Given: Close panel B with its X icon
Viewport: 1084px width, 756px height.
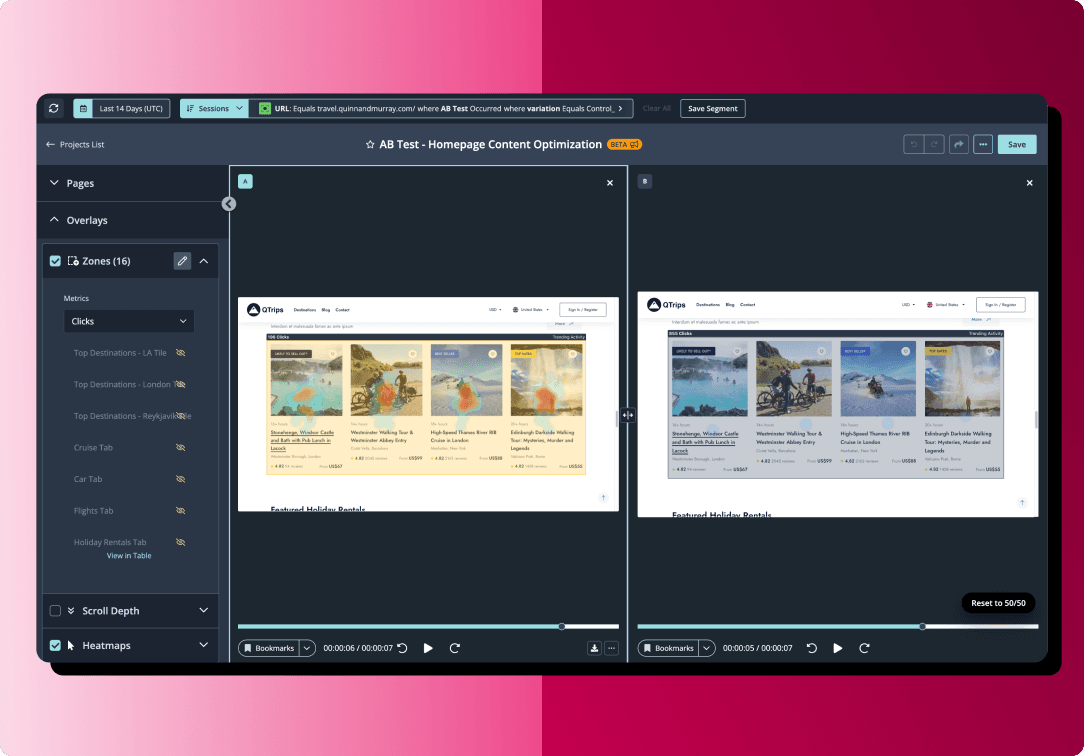Looking at the screenshot, I should tap(1030, 183).
